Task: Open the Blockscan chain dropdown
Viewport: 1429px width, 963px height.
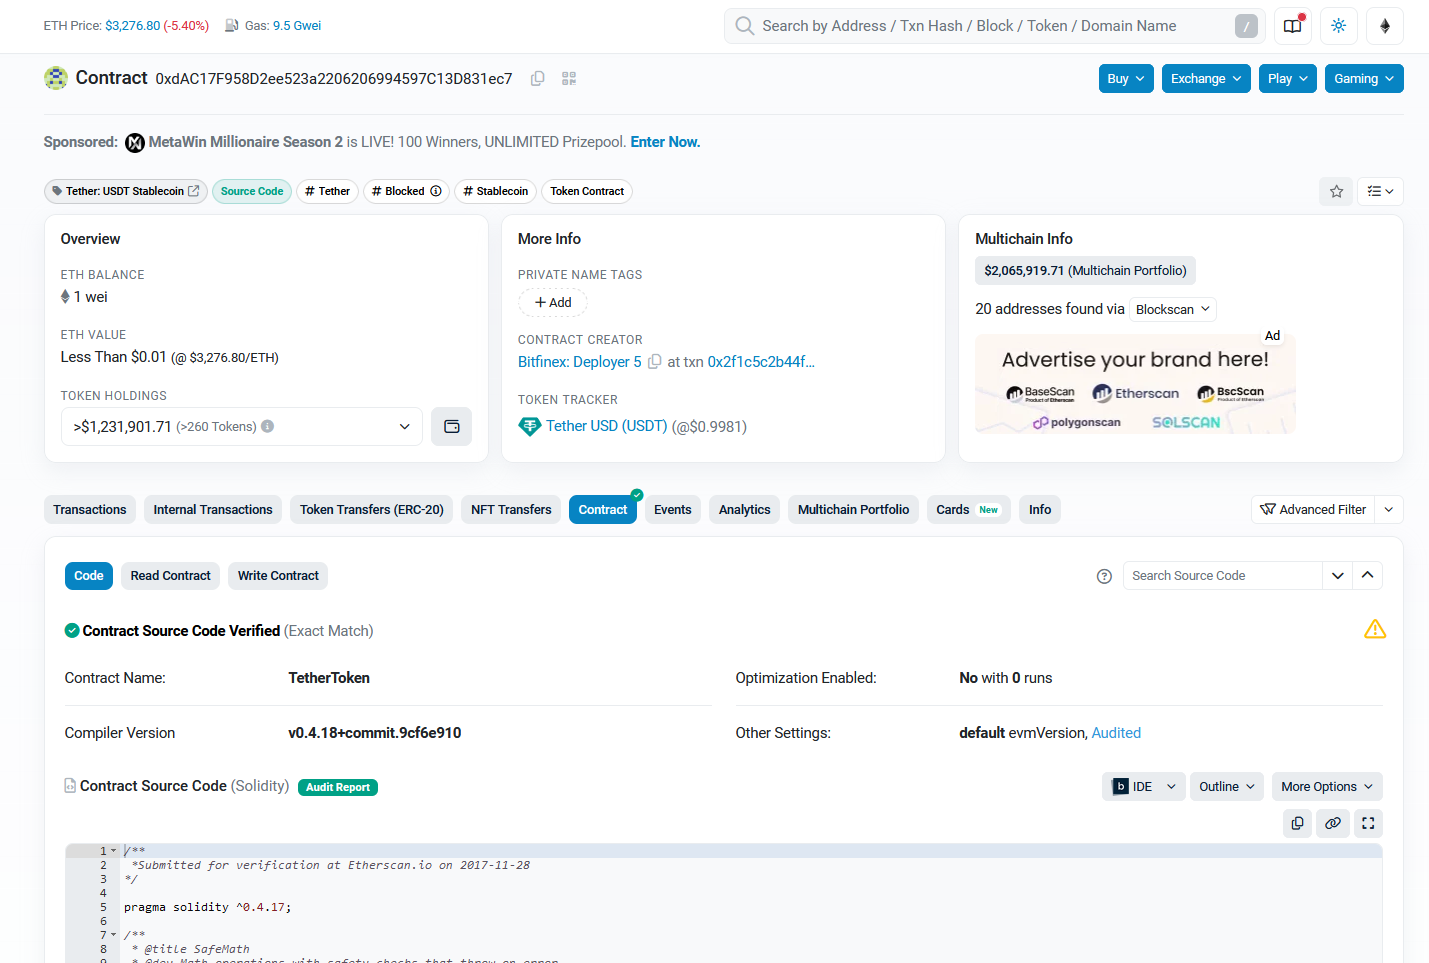Action: point(1173,310)
